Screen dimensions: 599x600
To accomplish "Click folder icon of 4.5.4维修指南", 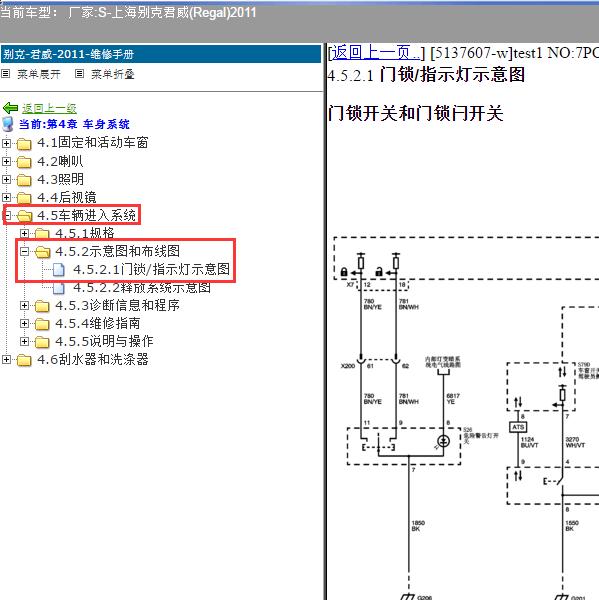I will [x=42, y=324].
